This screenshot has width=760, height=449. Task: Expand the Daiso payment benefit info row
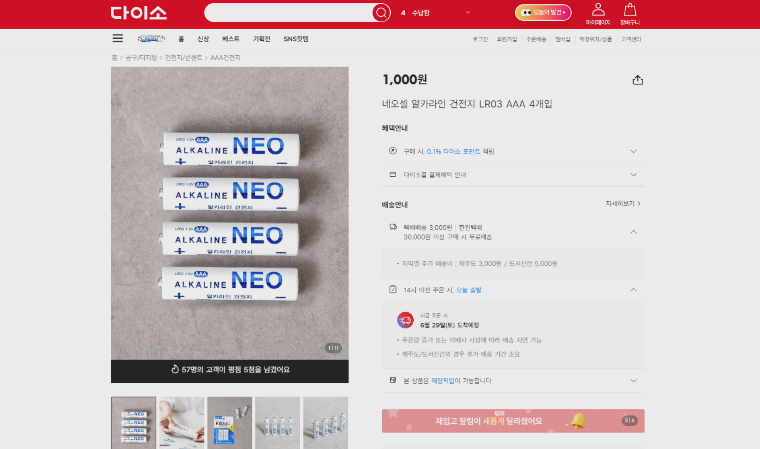coord(513,175)
